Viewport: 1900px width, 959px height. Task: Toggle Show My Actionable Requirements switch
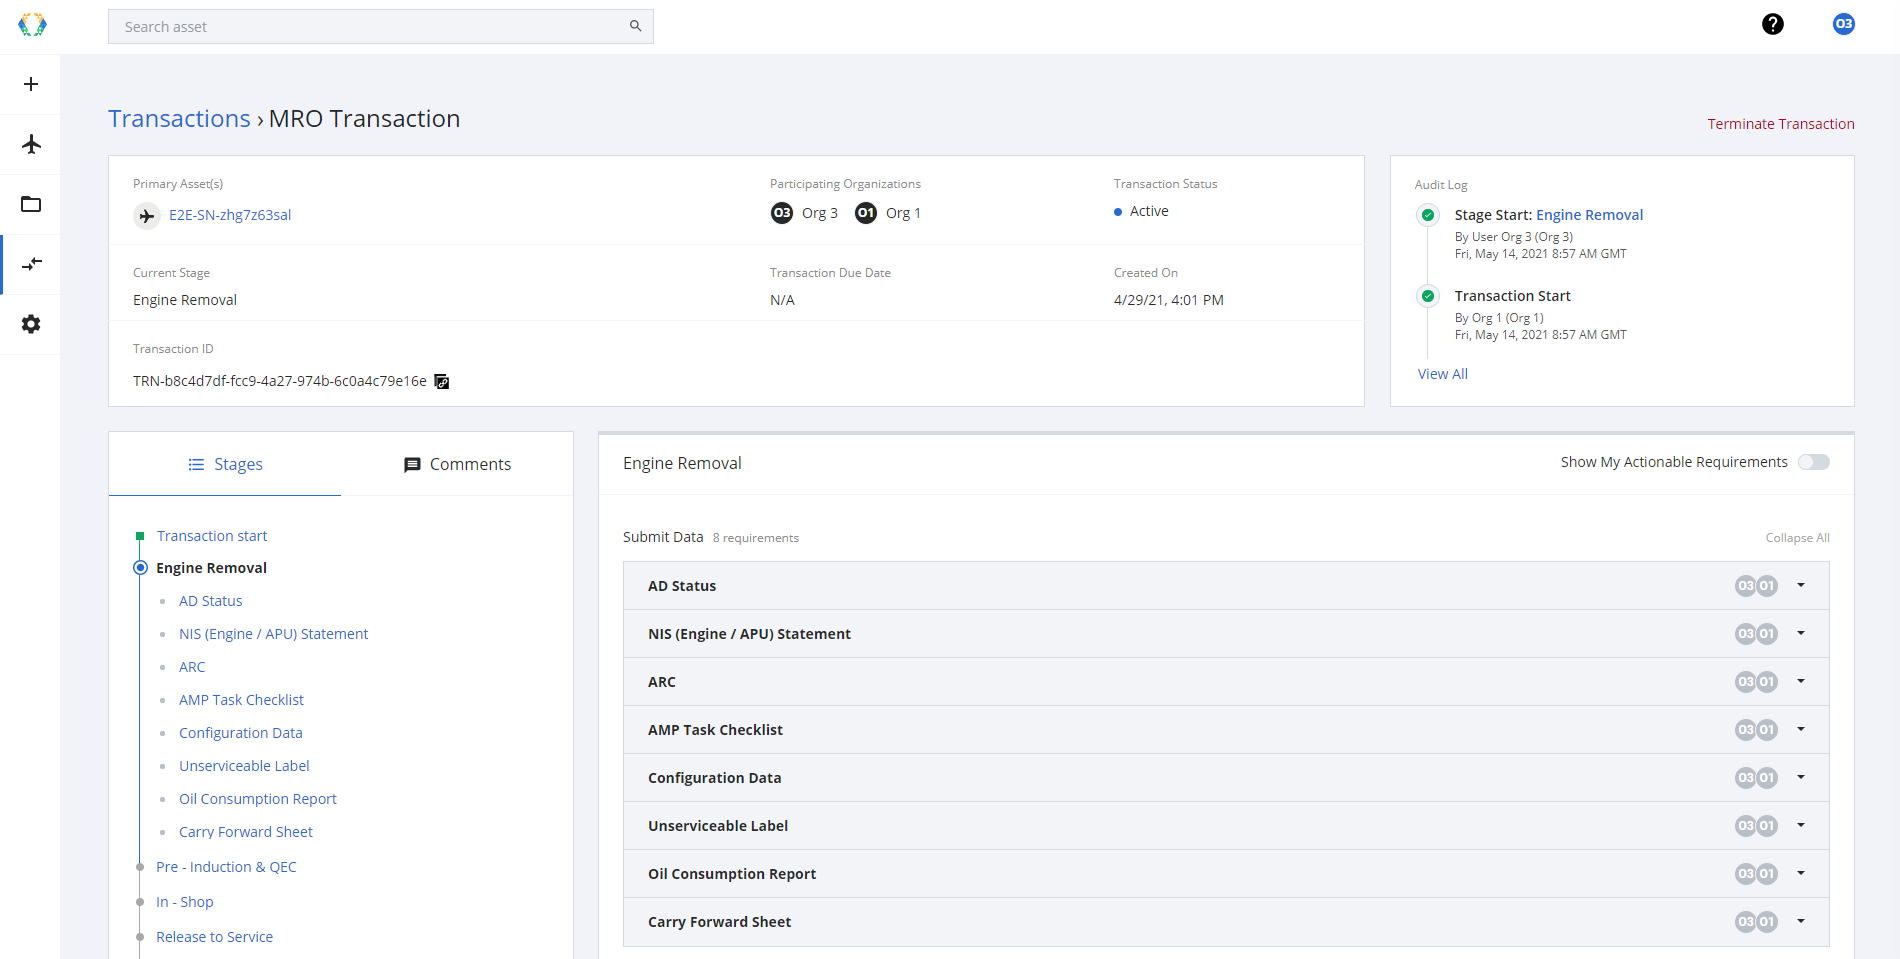[1813, 462]
